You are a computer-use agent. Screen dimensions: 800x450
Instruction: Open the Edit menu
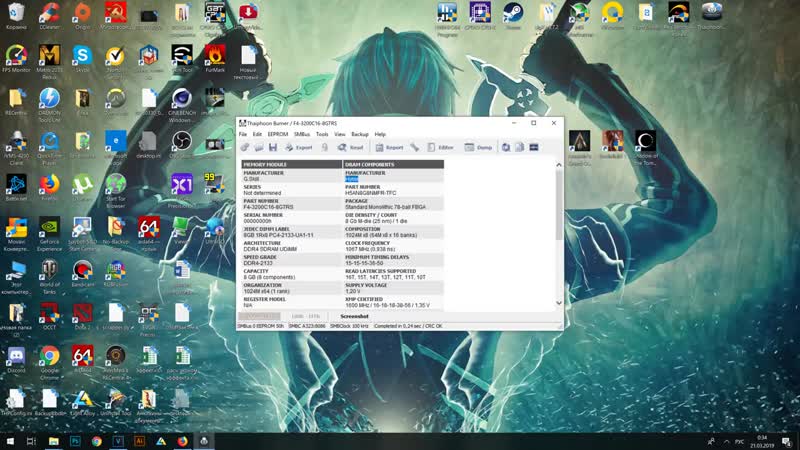click(x=257, y=134)
